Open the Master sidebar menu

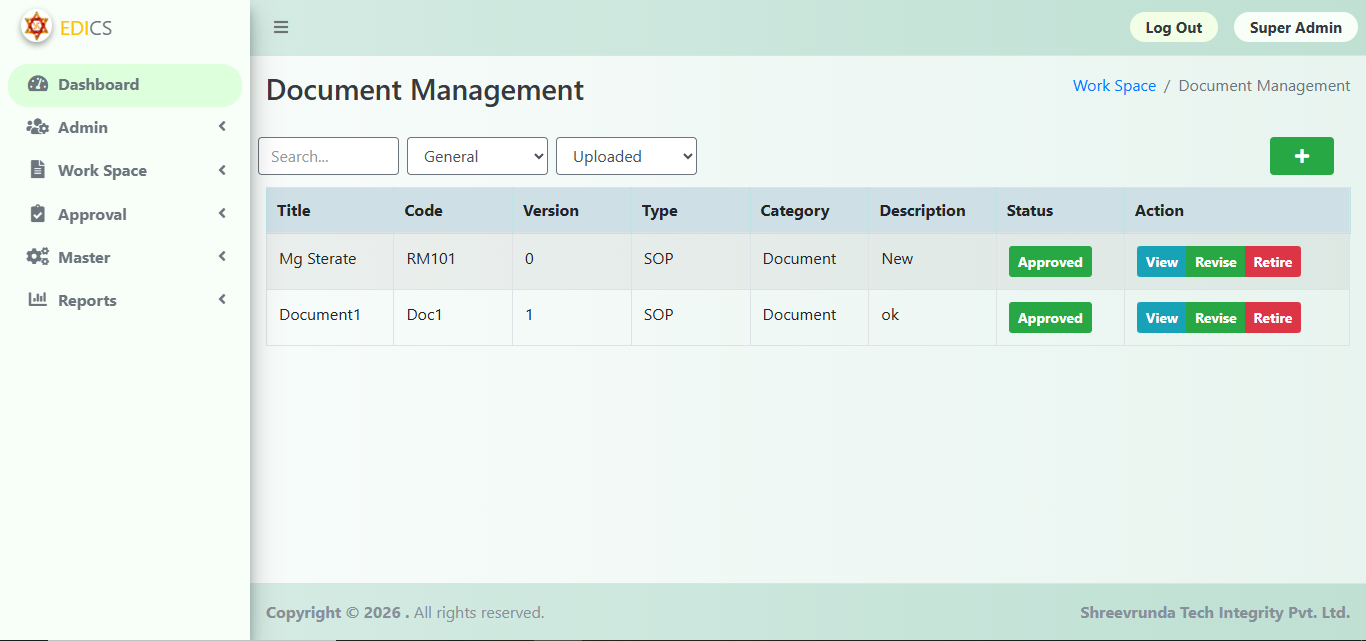click(x=84, y=258)
